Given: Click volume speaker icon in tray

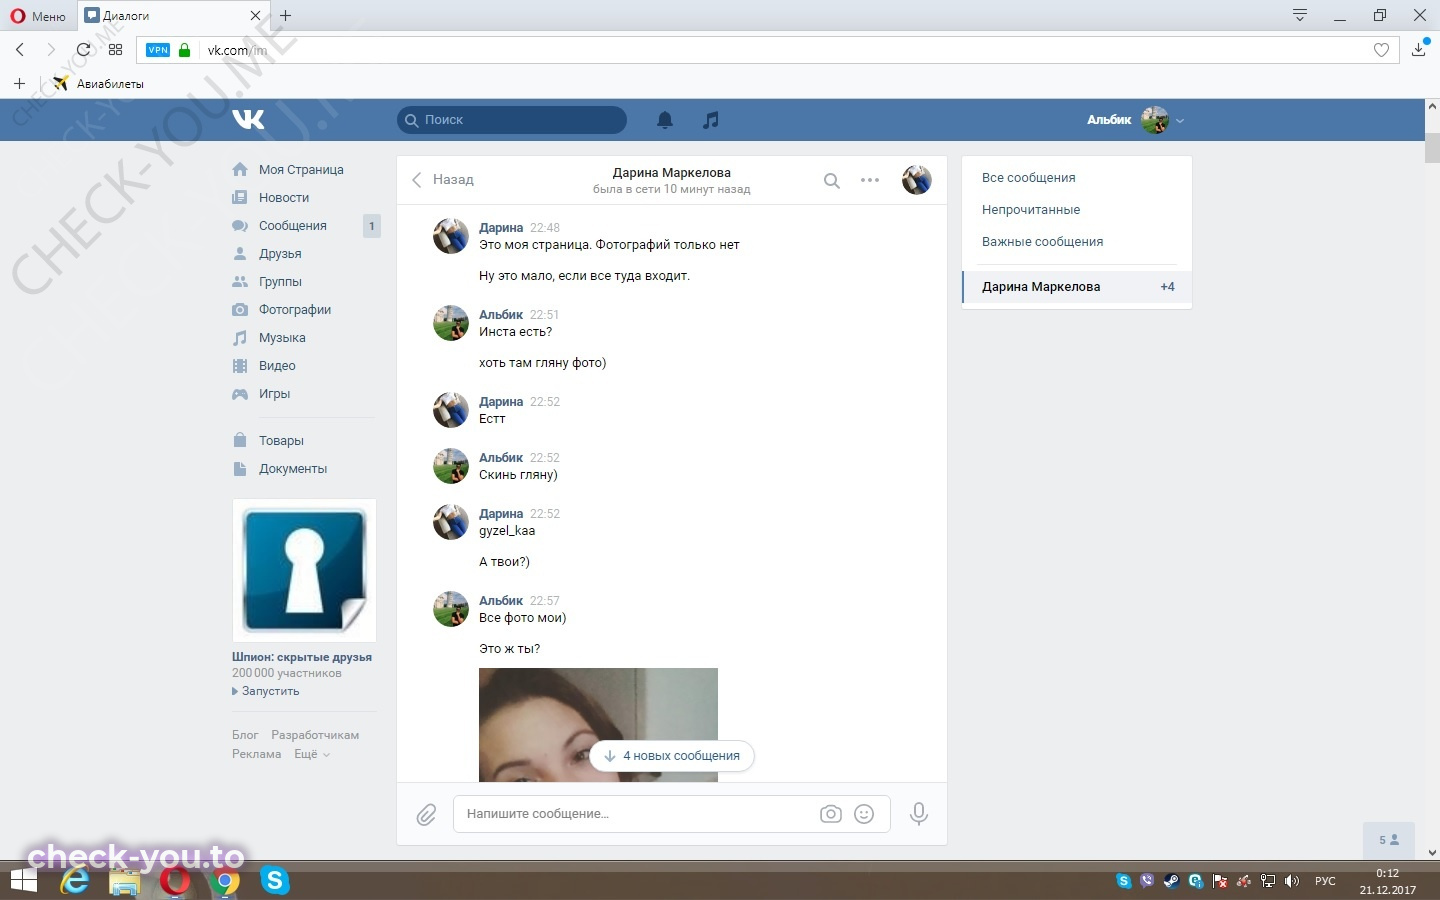Looking at the screenshot, I should [1292, 881].
